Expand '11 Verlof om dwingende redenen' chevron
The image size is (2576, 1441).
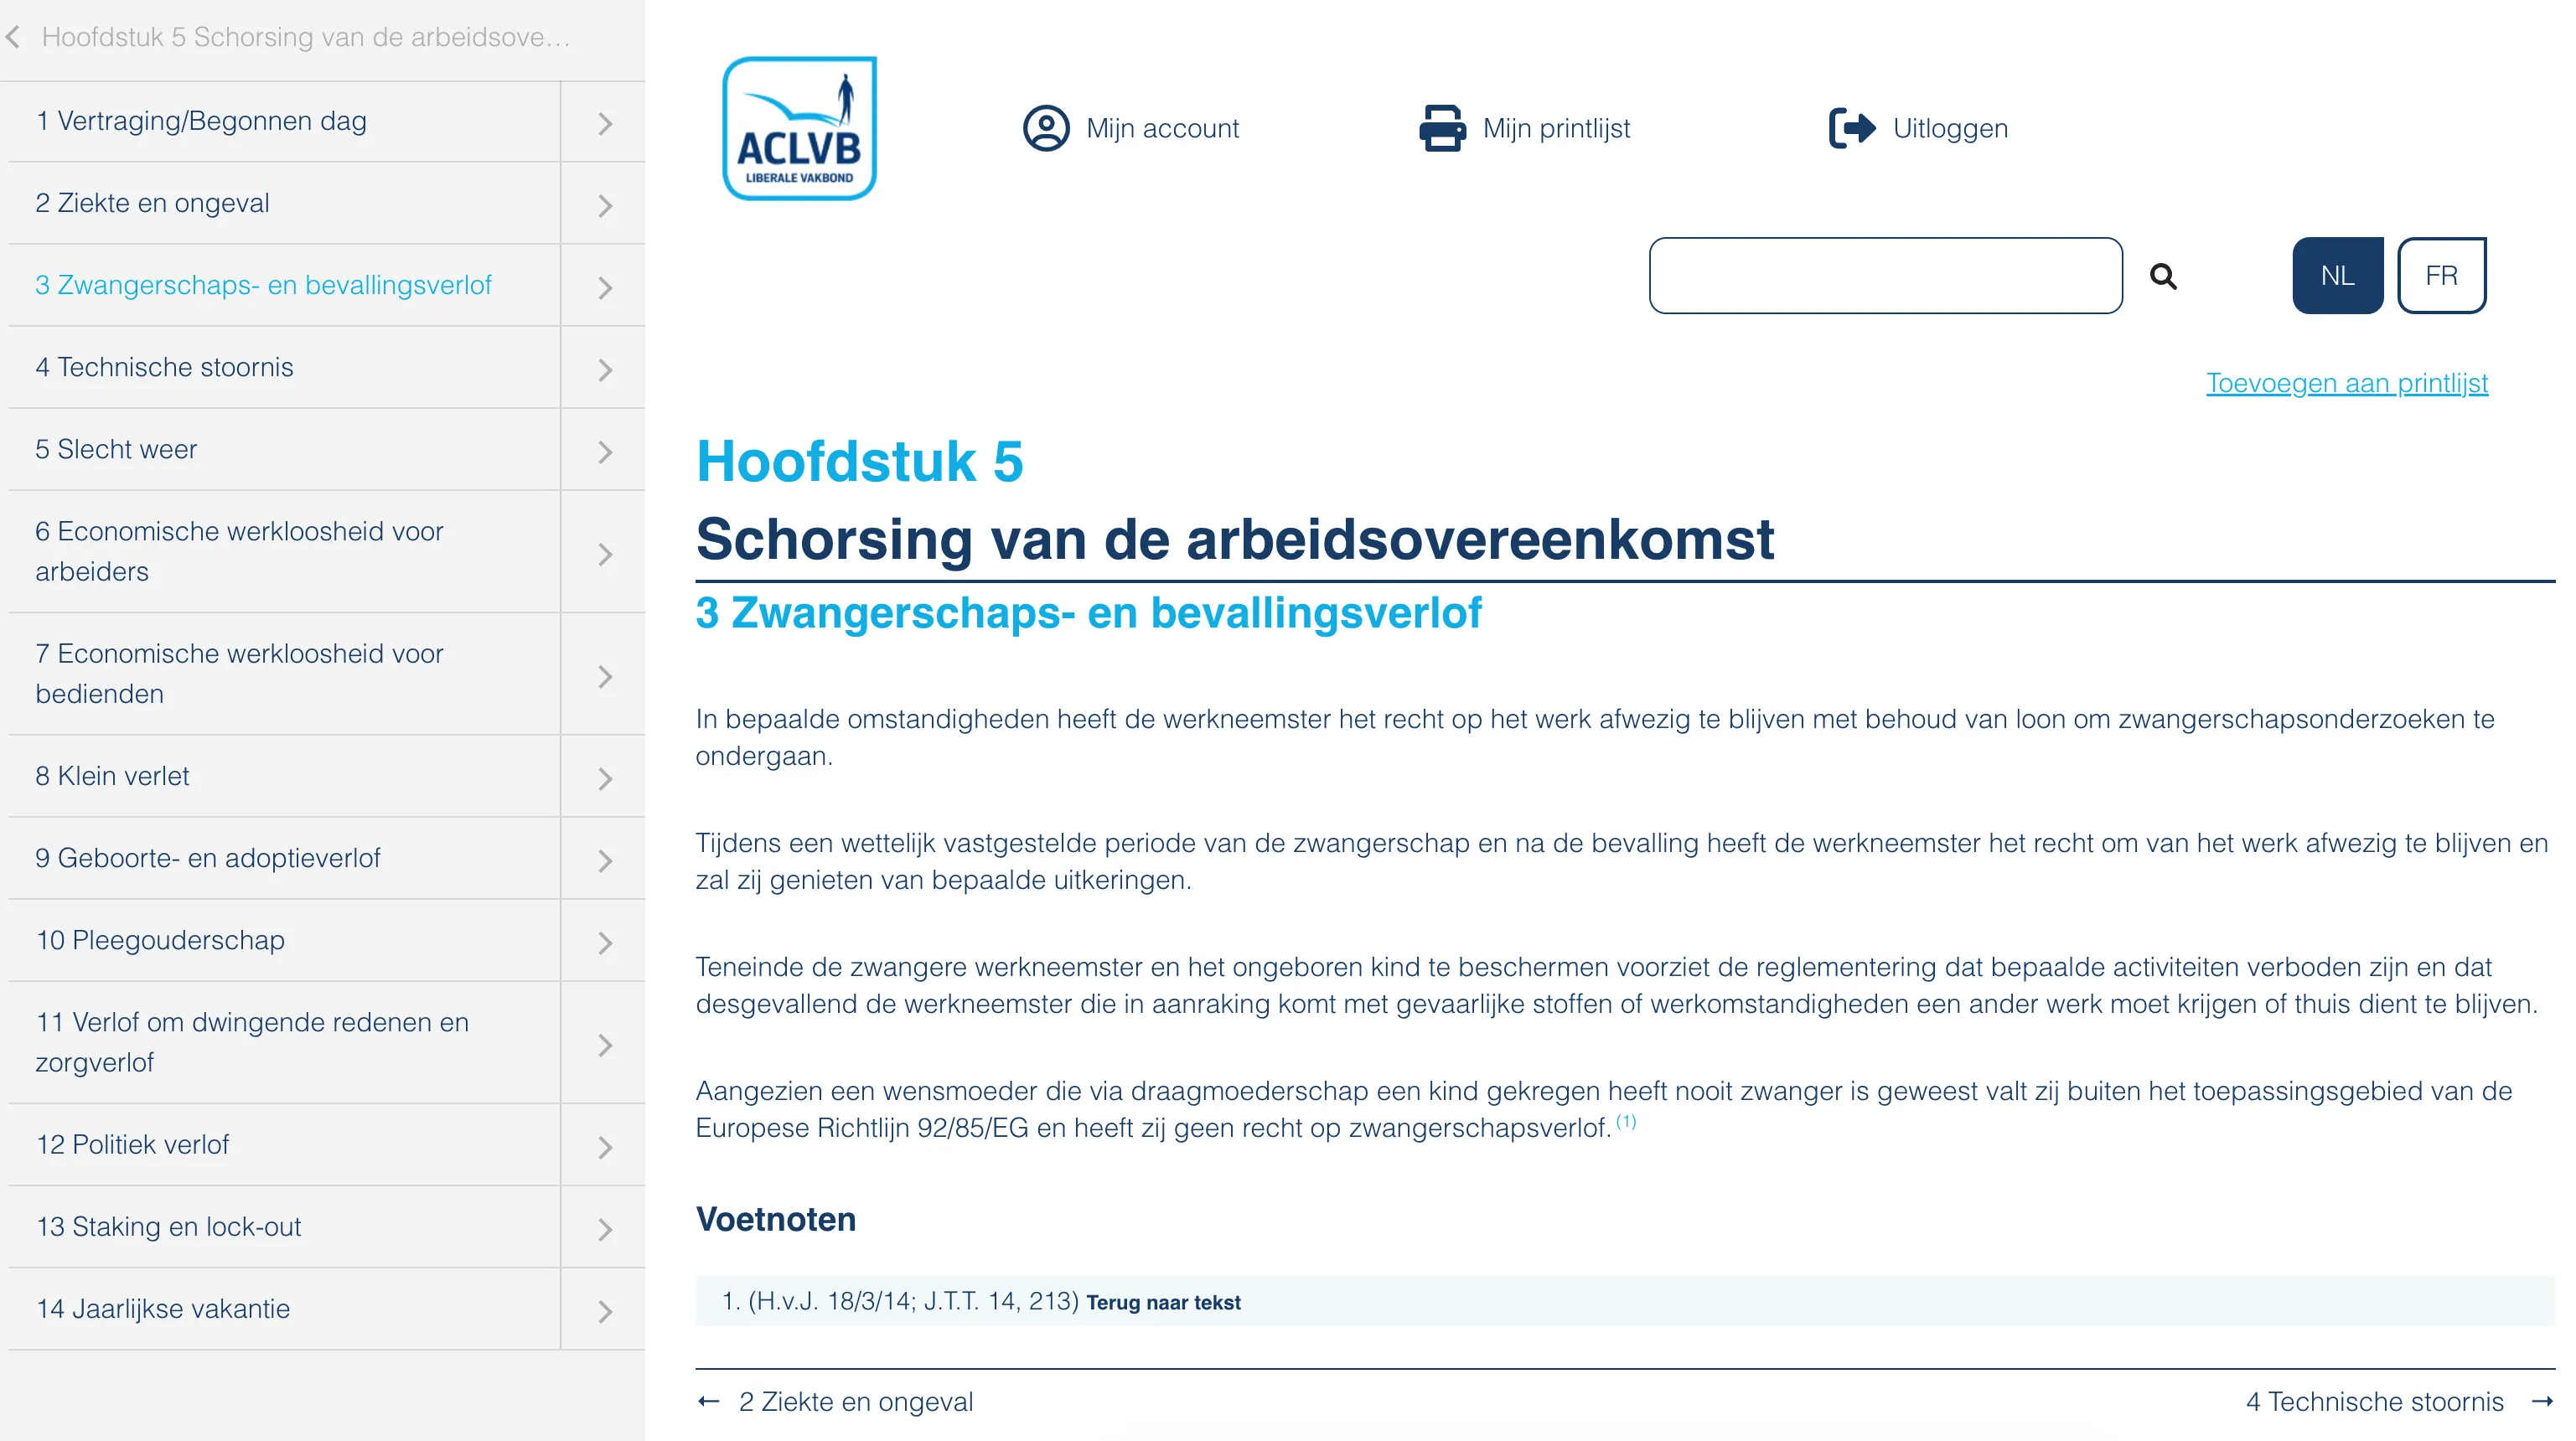[604, 1045]
